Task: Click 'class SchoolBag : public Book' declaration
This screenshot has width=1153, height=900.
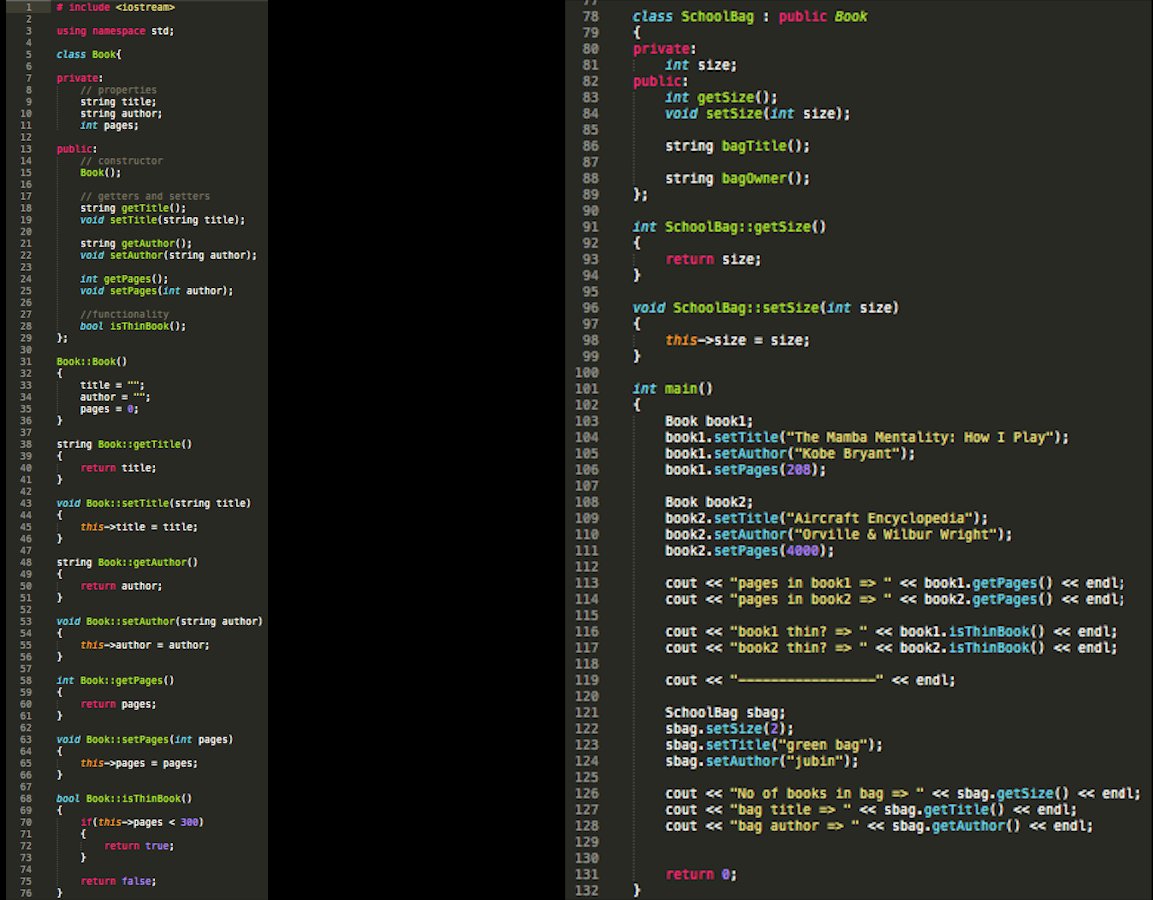Action: coord(750,16)
